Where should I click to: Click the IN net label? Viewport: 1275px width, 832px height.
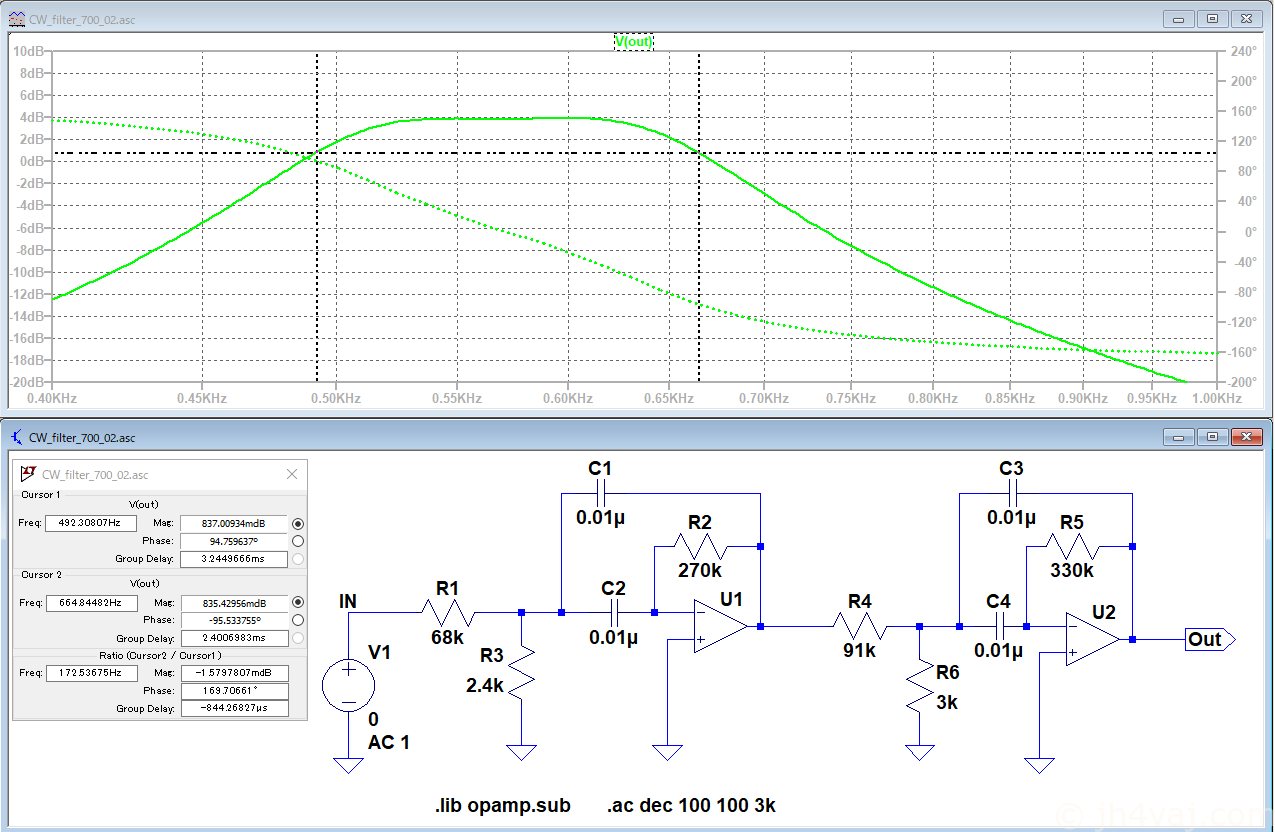348,602
